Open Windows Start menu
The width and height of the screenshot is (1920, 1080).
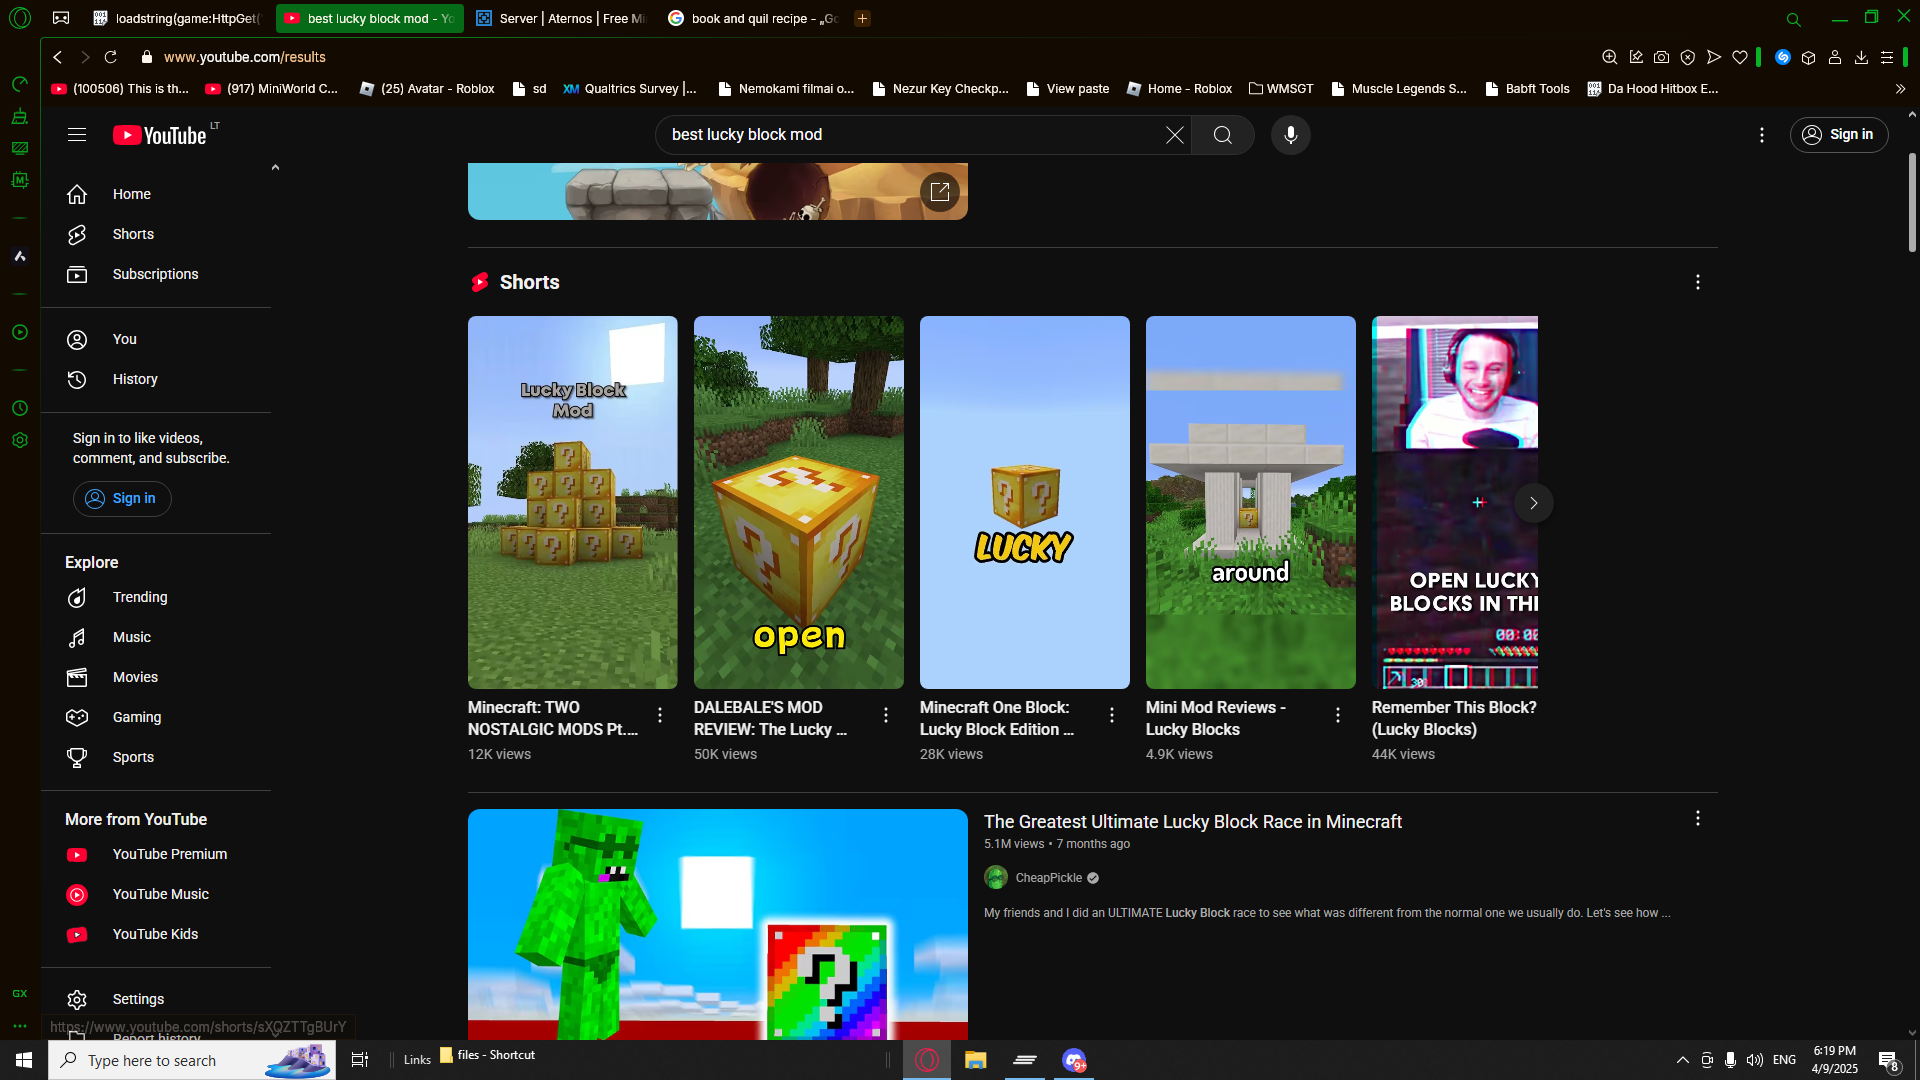pyautogui.click(x=24, y=1060)
